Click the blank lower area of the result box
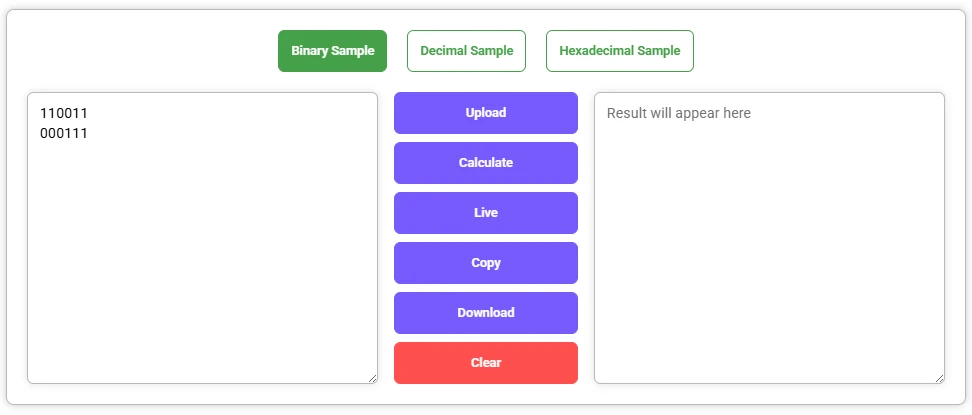Viewport: 972px width, 415px height. tap(768, 290)
